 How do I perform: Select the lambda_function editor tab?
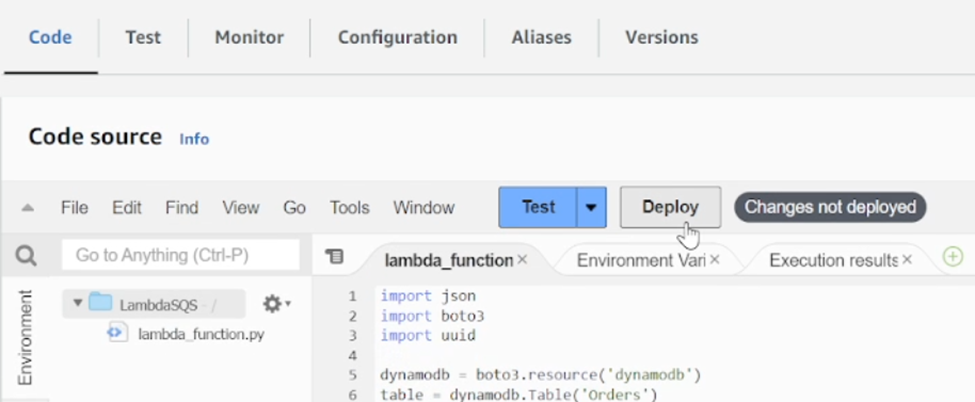tap(448, 260)
